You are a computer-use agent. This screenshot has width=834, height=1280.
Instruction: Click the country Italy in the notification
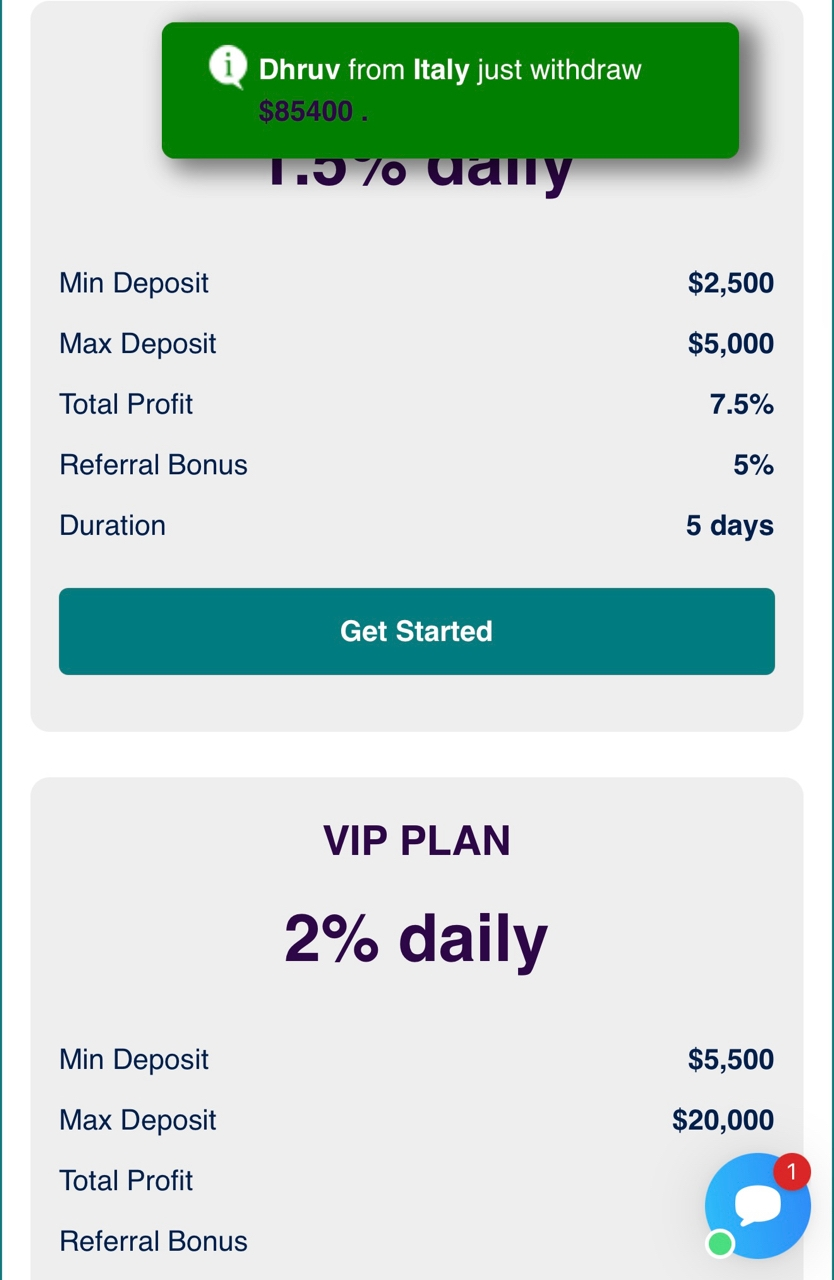point(441,70)
